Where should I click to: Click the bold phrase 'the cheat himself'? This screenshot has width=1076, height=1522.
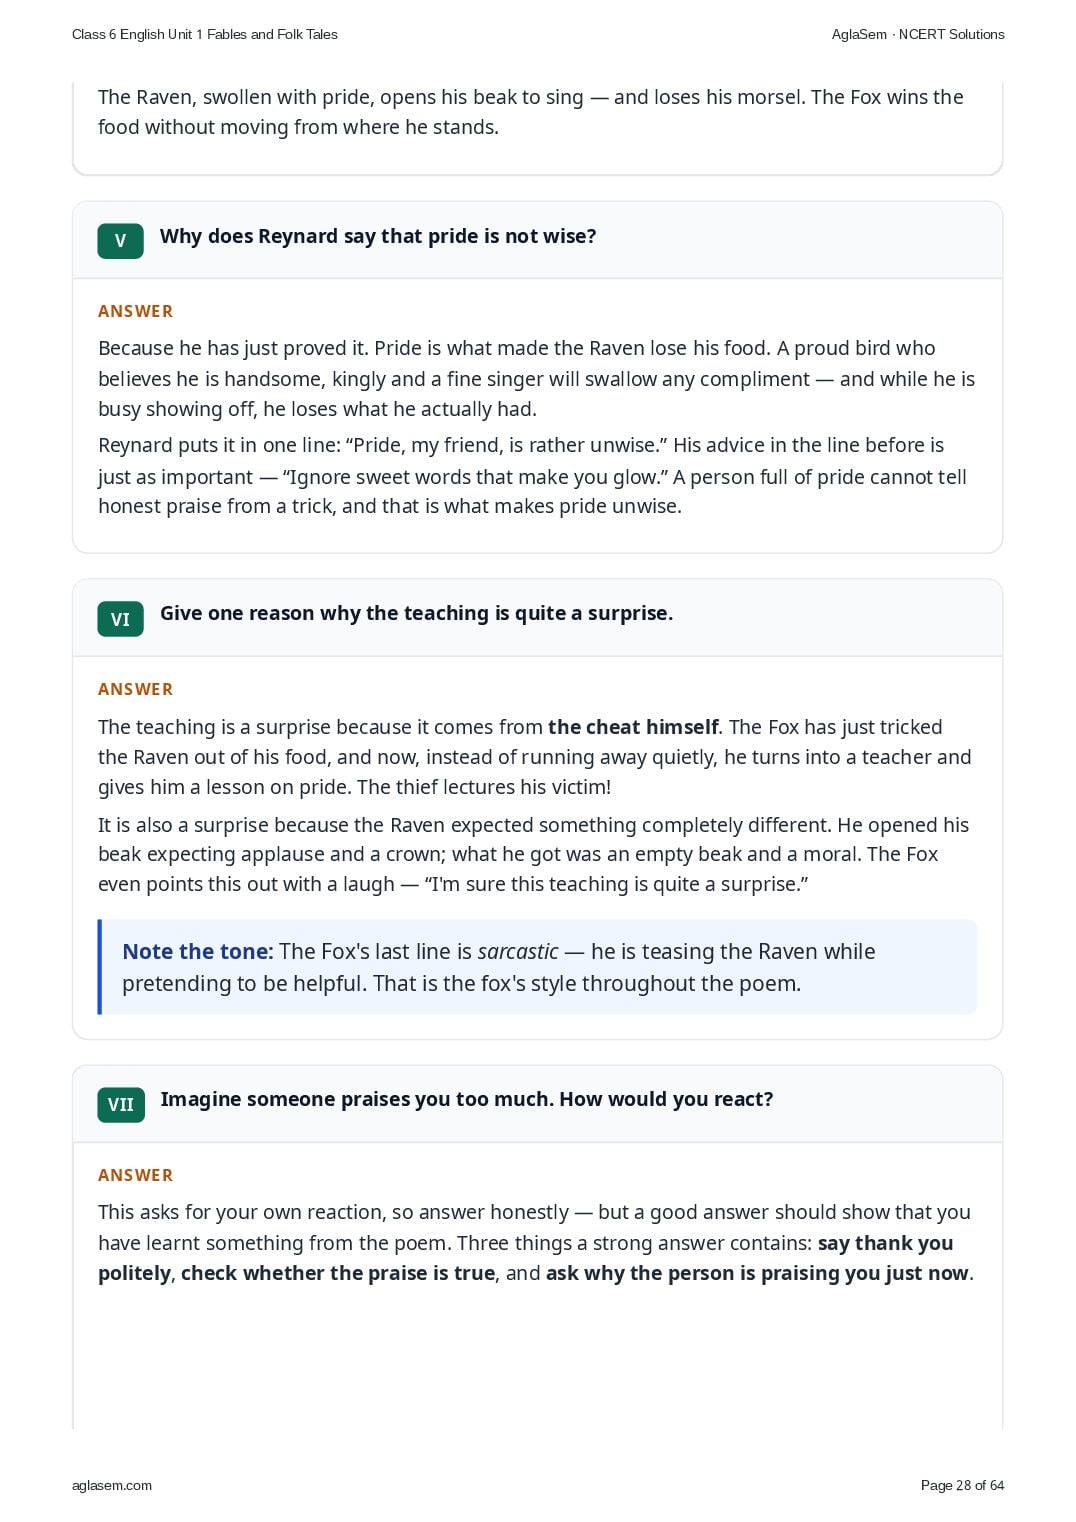pos(633,727)
